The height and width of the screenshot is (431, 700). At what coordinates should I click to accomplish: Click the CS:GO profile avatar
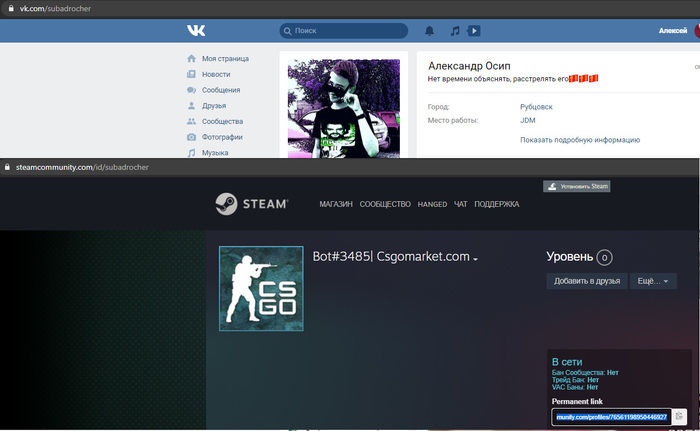pos(260,286)
